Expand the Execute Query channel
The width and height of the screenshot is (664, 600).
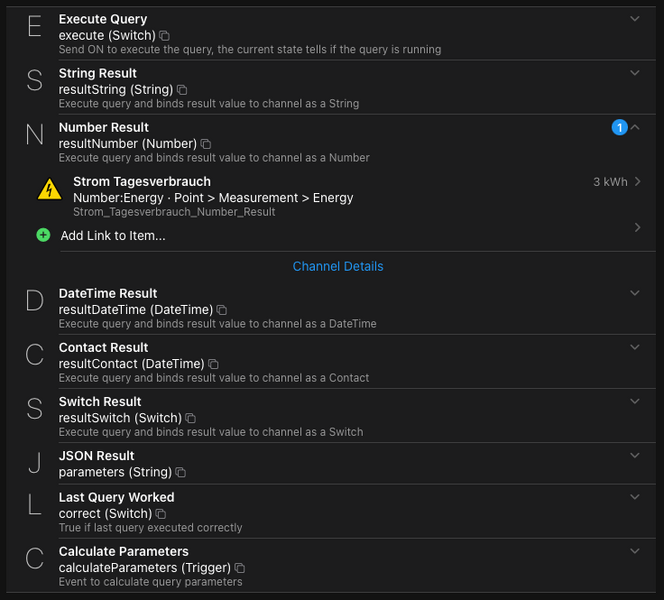[x=635, y=19]
